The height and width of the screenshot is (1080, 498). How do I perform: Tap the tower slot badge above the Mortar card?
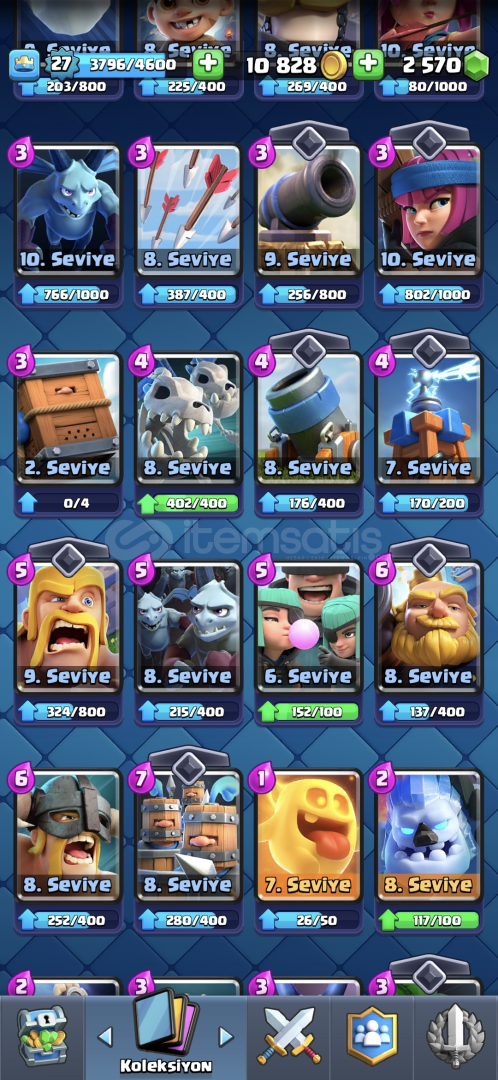[x=309, y=351]
